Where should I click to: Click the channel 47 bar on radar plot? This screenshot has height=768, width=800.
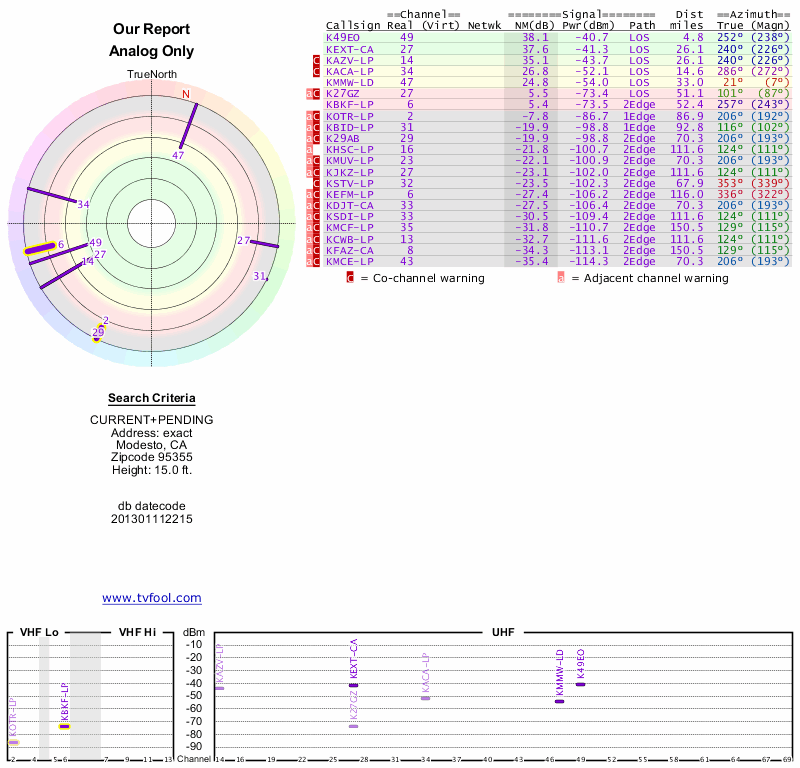188,125
